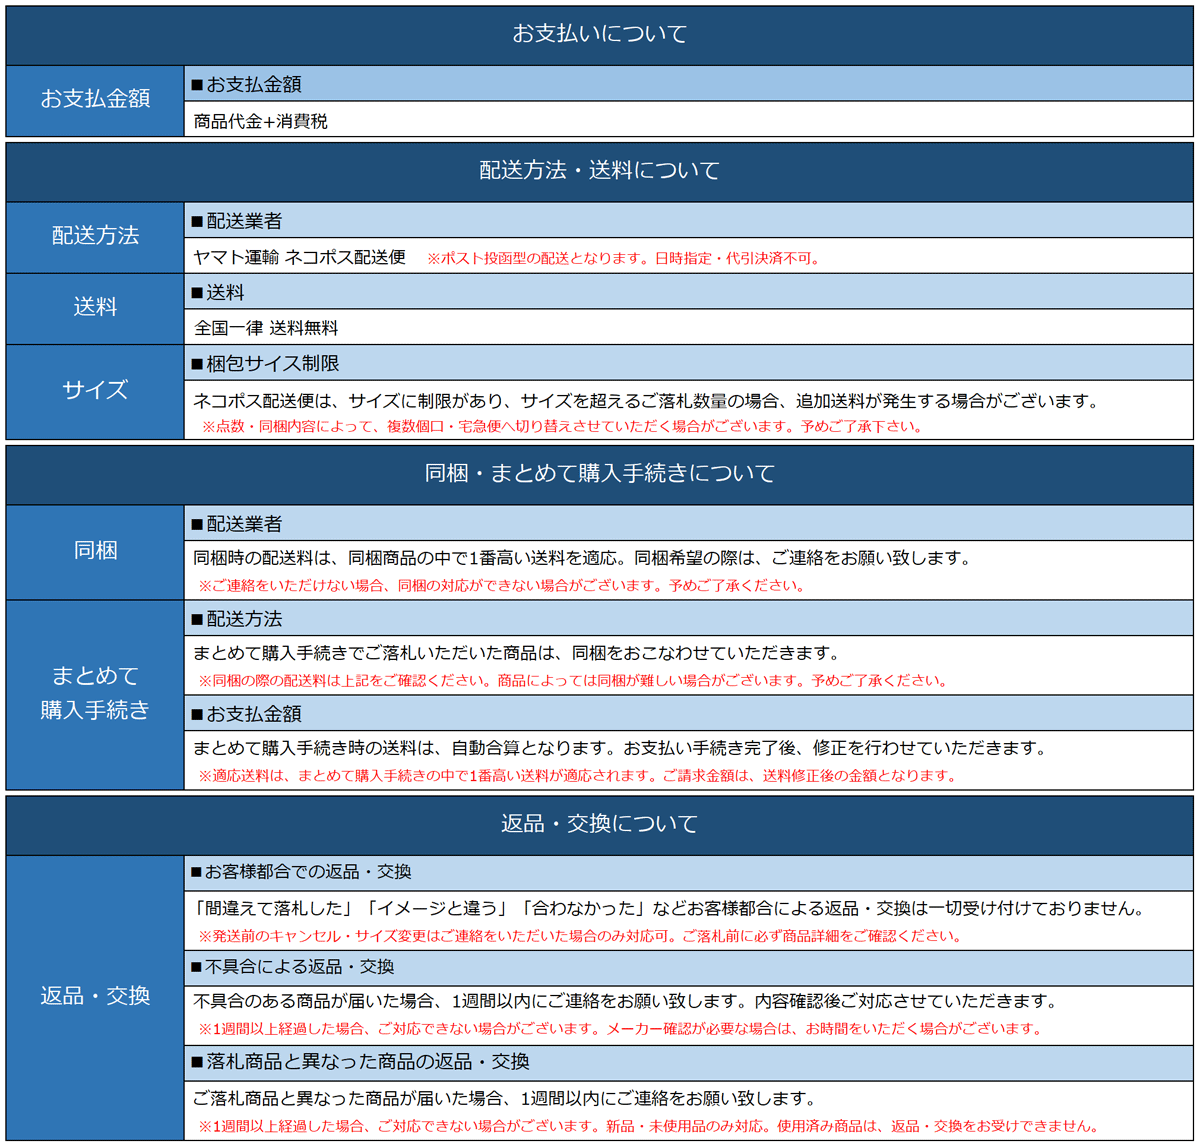
Task: Click the sentence まとめて購入手続き時の送料は、自動合算
Action: tap(620, 748)
